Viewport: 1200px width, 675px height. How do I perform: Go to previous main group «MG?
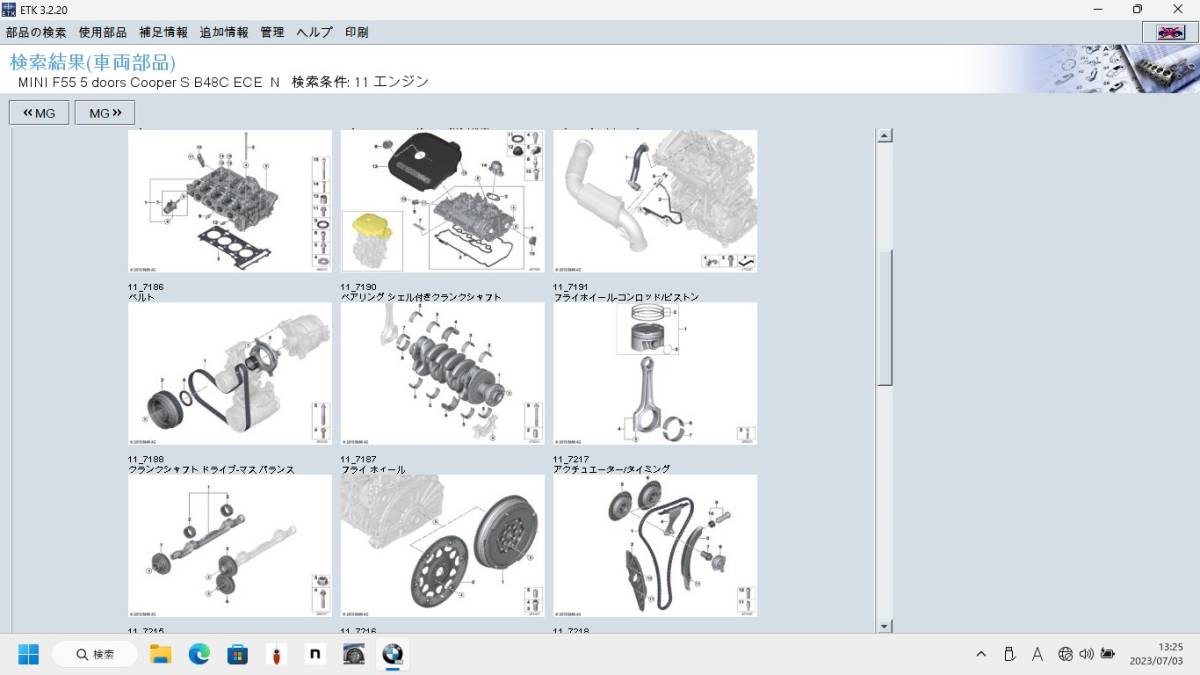coord(40,113)
